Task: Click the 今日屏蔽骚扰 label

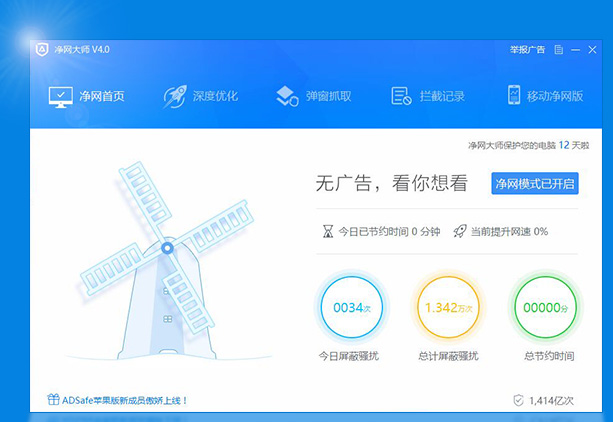Action: [349, 356]
